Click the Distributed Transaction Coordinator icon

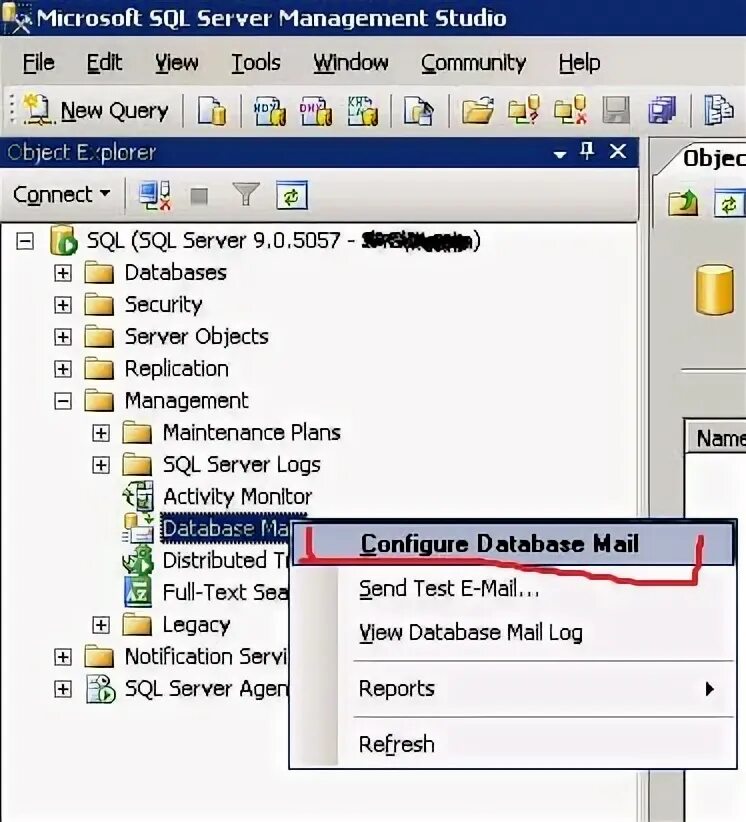click(x=138, y=560)
